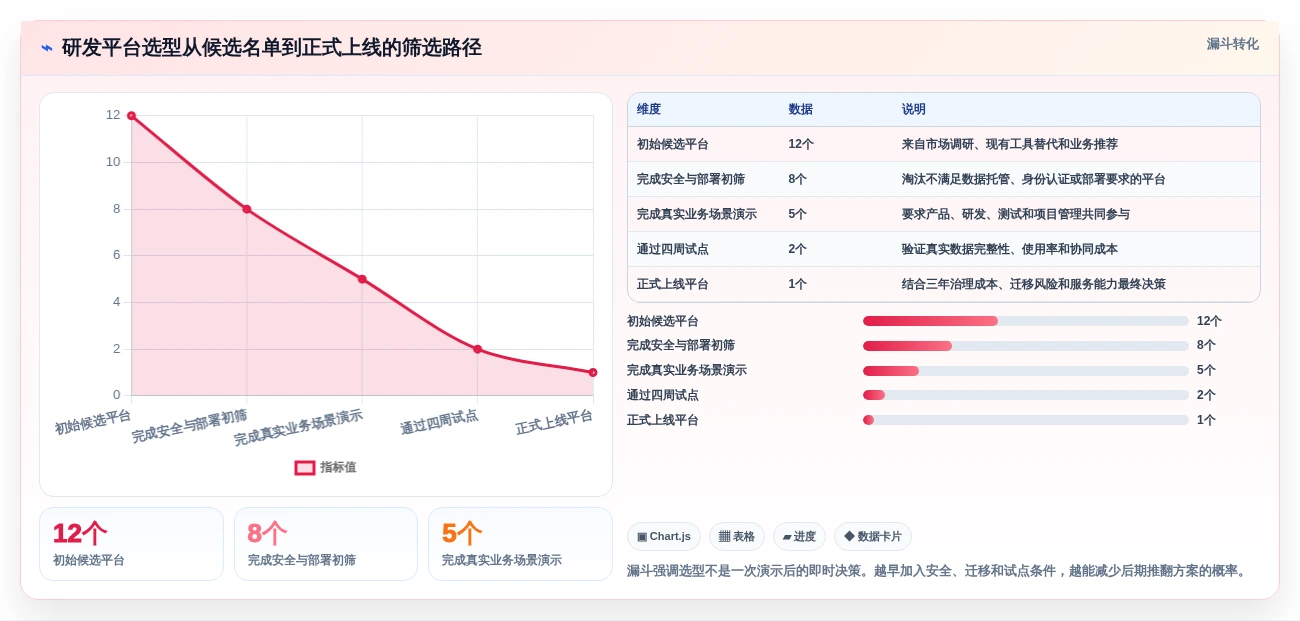Click description 要求产品、研发、测试和项目管理共同参与

click(x=1016, y=214)
